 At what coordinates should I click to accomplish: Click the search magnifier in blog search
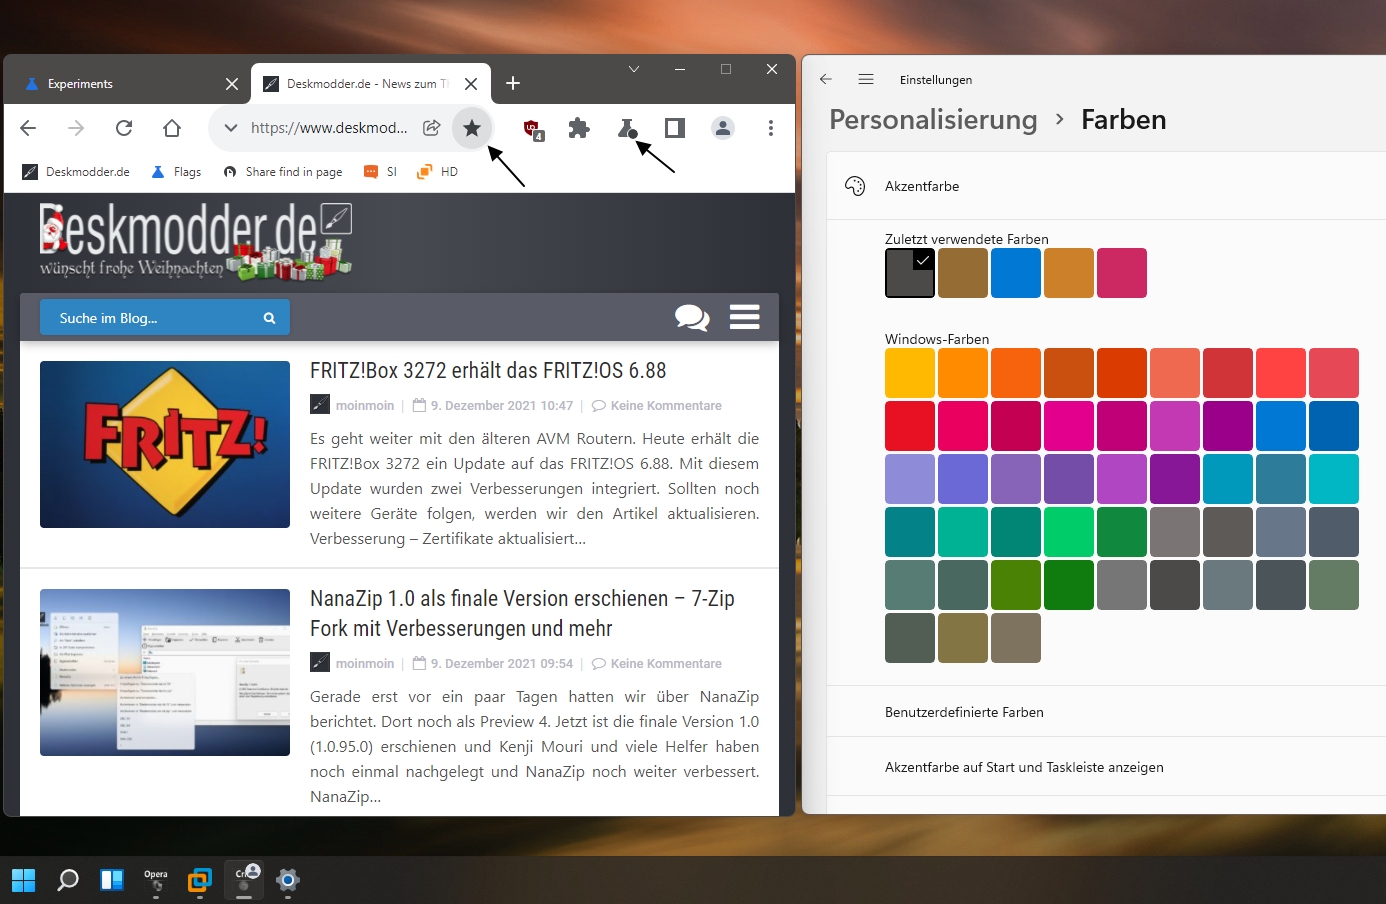coord(269,318)
